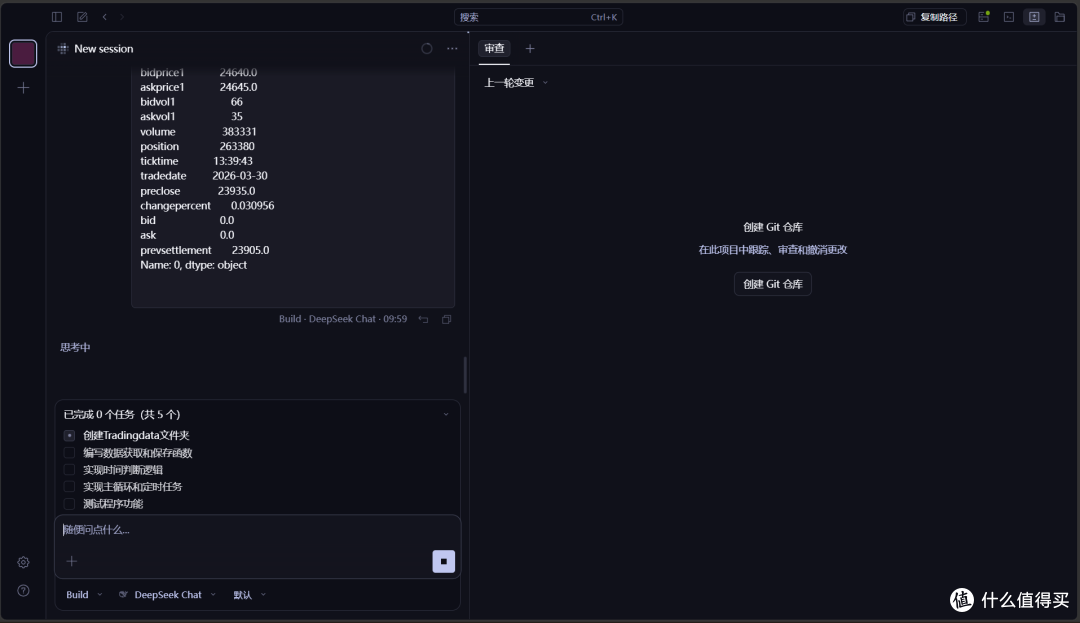The height and width of the screenshot is (623, 1080).
Task: Click the 思考中 status text
Action: click(x=75, y=348)
